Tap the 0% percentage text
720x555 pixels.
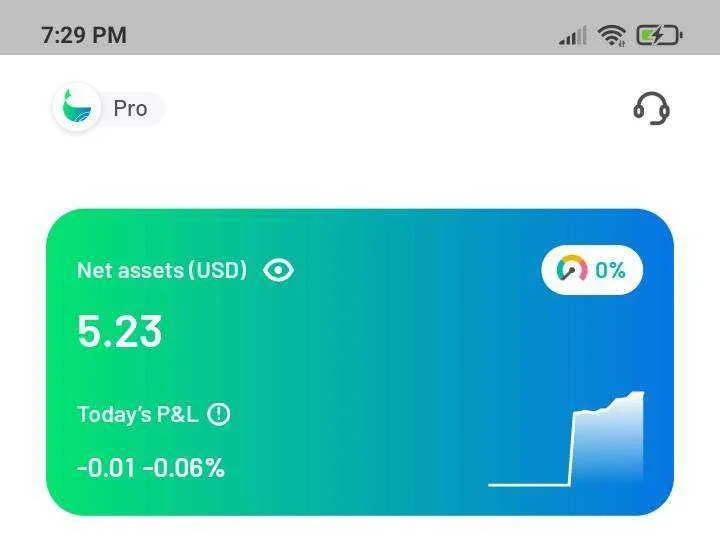click(610, 270)
